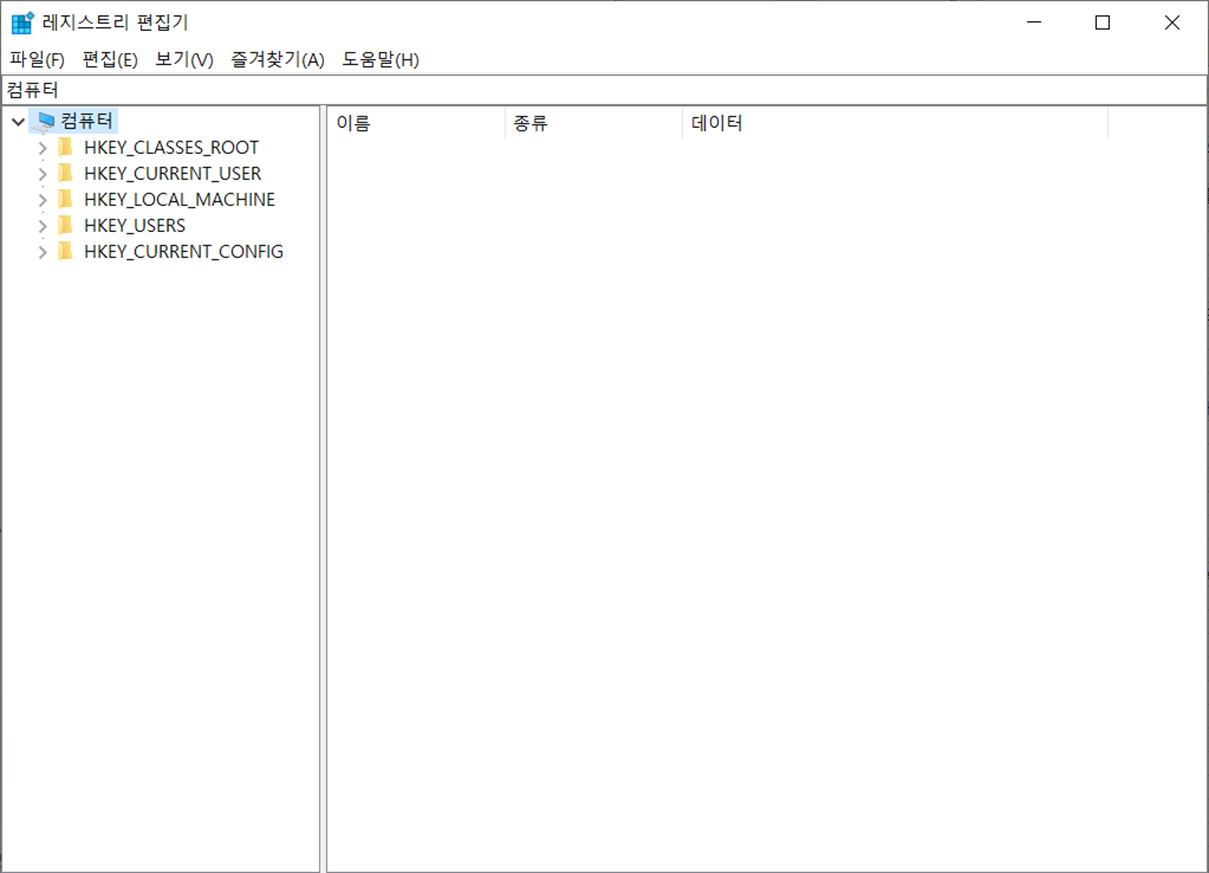Open the 보기(V) menu
The height and width of the screenshot is (873, 1209).
pyautogui.click(x=184, y=60)
